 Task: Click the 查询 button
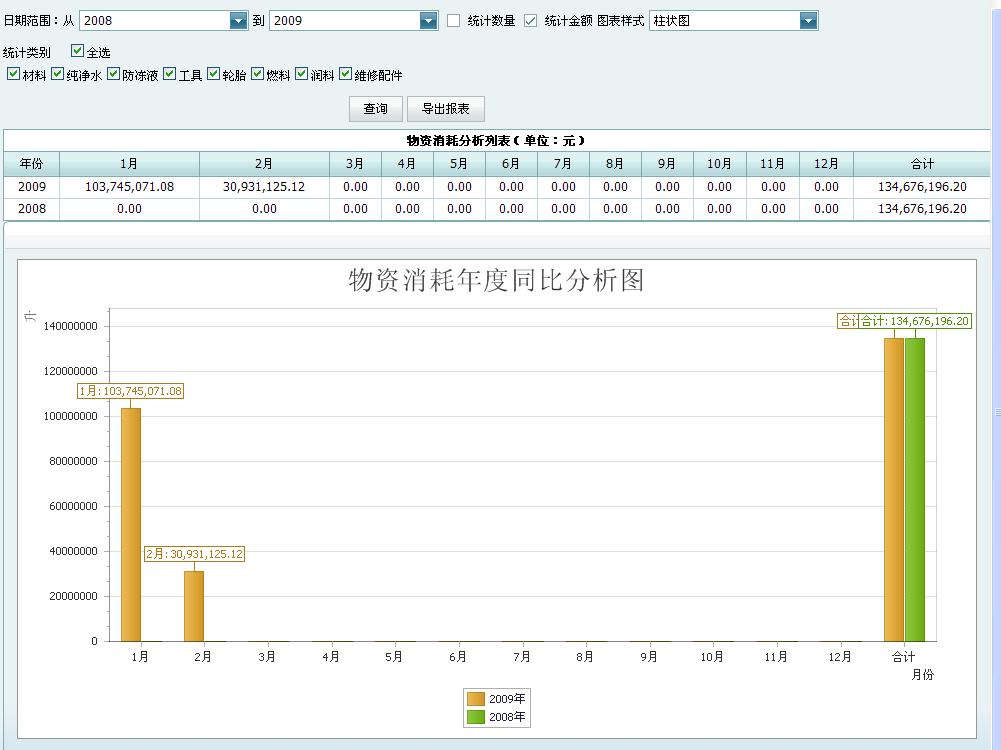(x=375, y=109)
